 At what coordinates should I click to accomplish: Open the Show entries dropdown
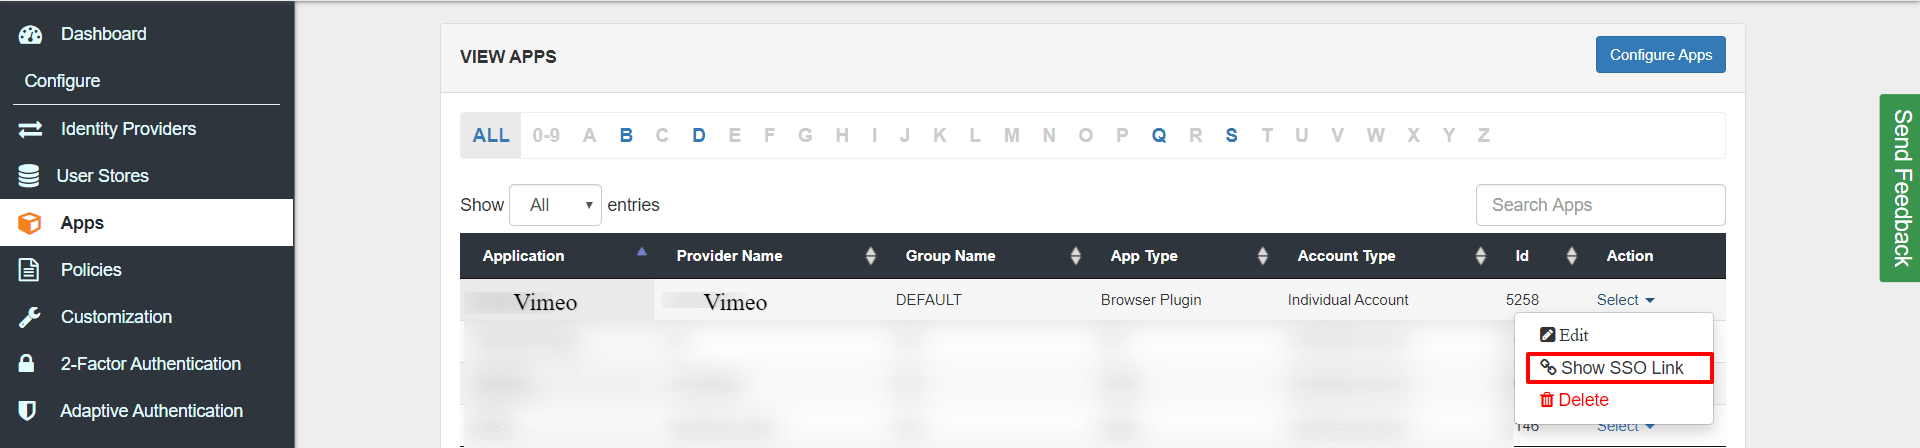click(555, 205)
